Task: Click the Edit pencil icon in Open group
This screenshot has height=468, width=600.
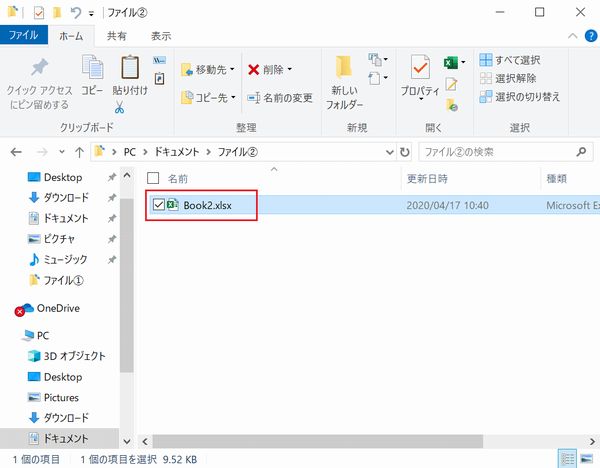Action: click(451, 84)
